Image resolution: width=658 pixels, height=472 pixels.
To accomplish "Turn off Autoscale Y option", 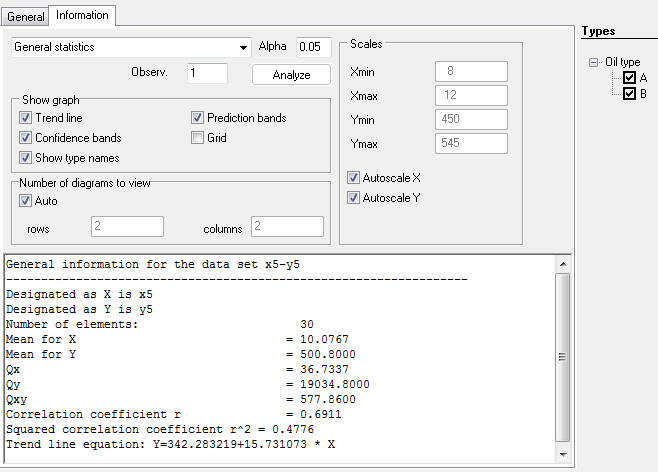I will coord(354,197).
